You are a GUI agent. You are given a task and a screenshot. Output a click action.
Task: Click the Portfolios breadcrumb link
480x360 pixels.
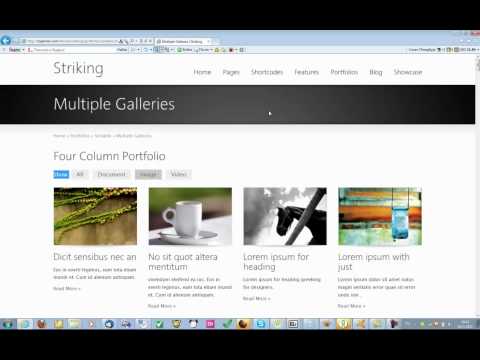[80, 136]
